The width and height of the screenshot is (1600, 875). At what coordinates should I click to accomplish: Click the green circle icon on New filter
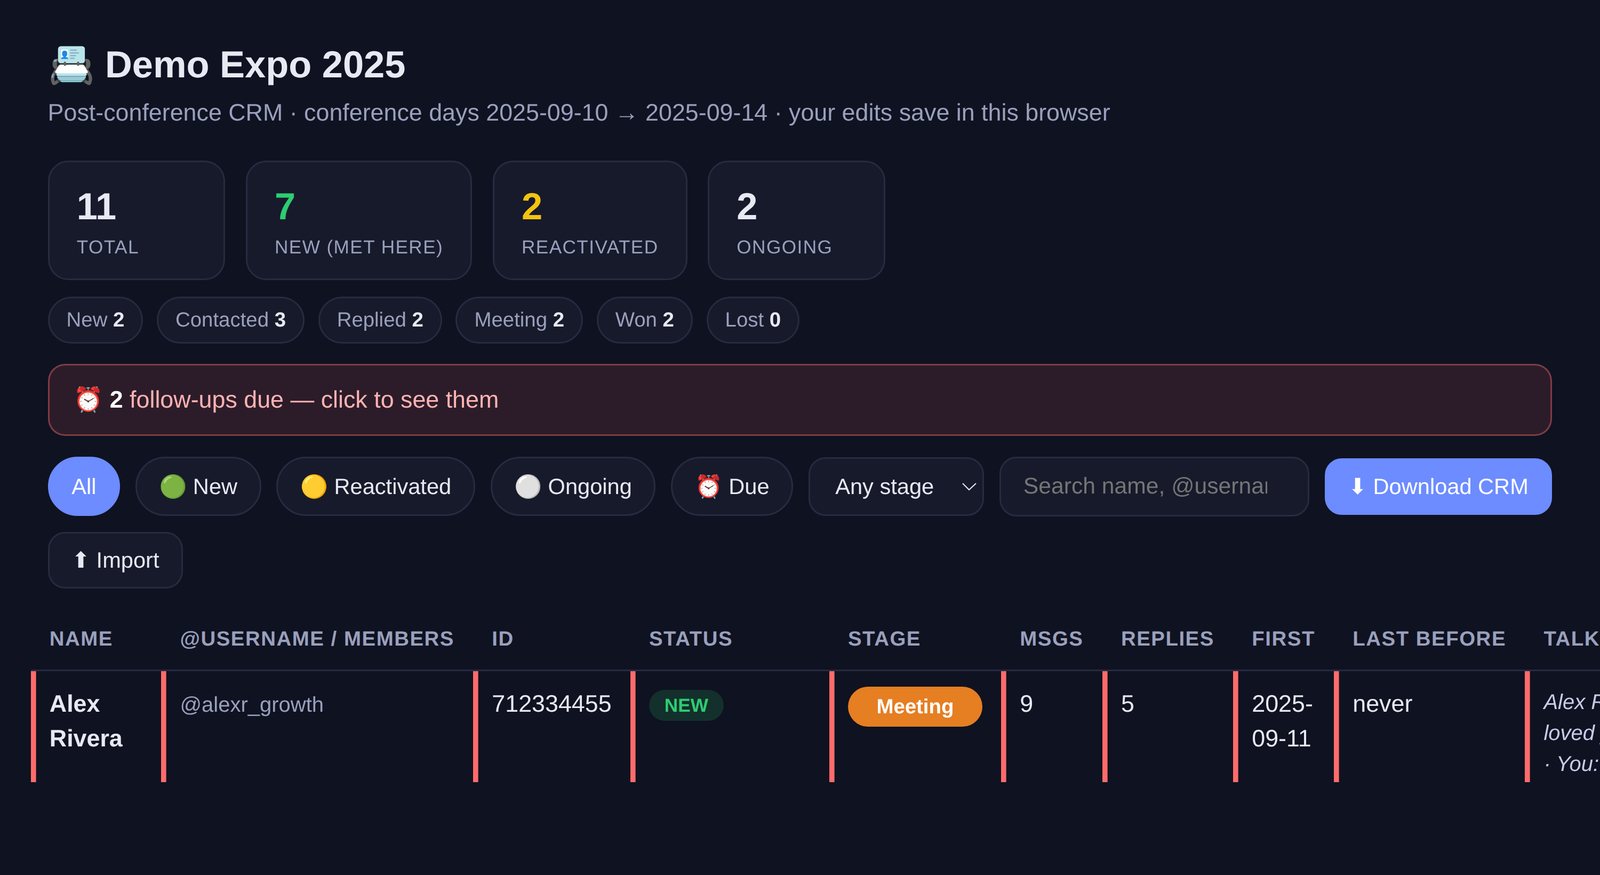pos(173,487)
